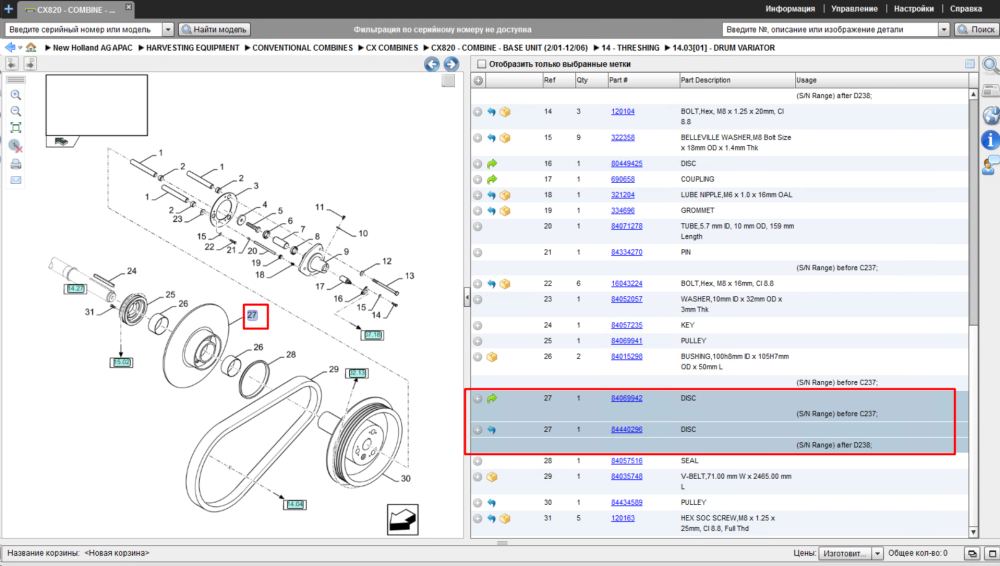The width and height of the screenshot is (1000, 566).
Task: Click the blue info icon on the right sidebar
Action: coord(990,140)
